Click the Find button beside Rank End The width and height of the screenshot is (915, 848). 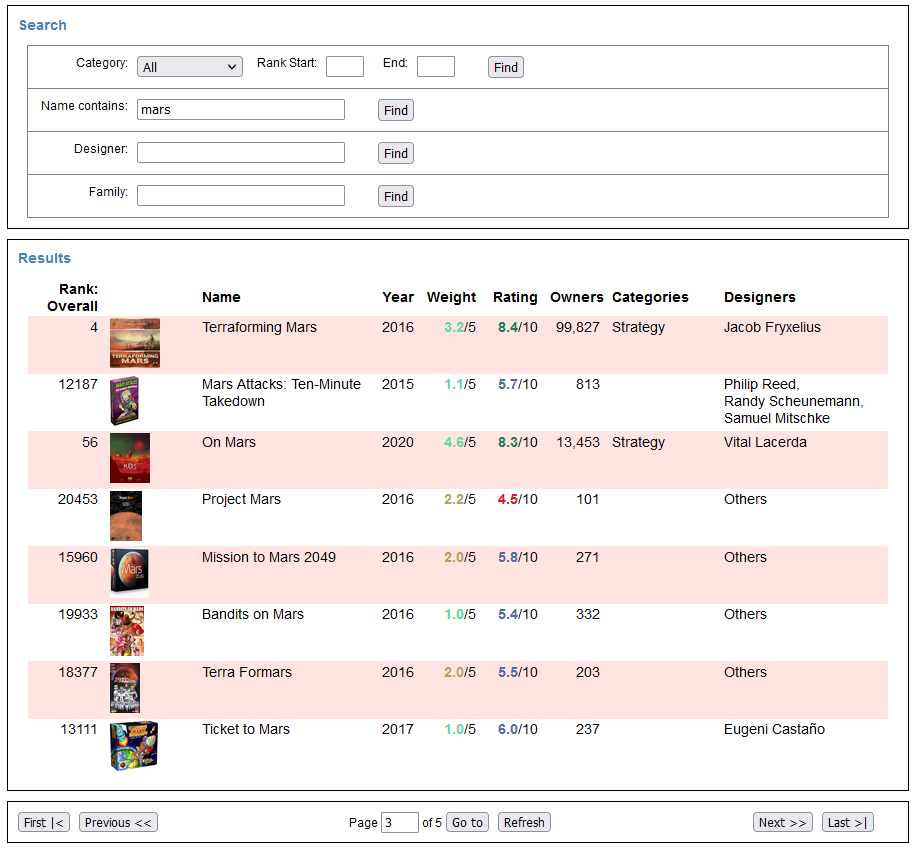point(506,67)
